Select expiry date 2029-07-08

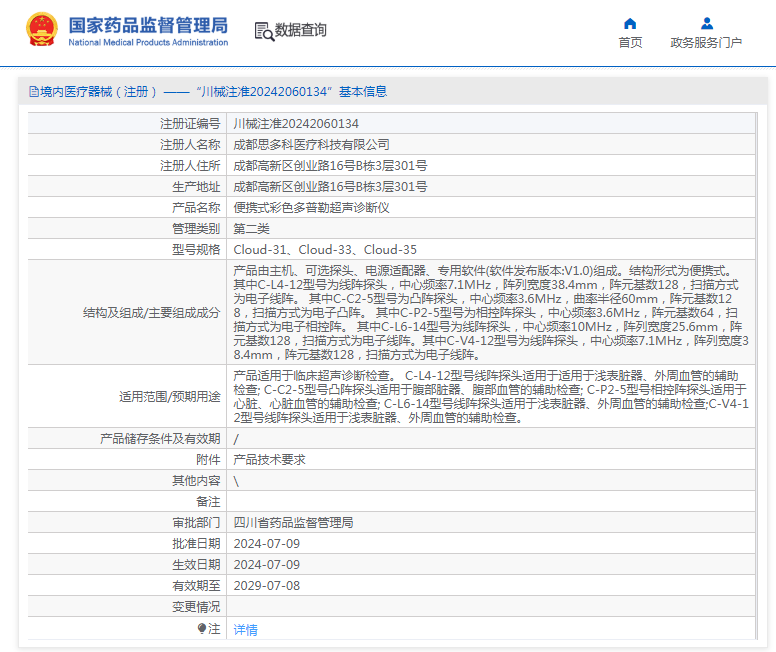click(x=267, y=586)
